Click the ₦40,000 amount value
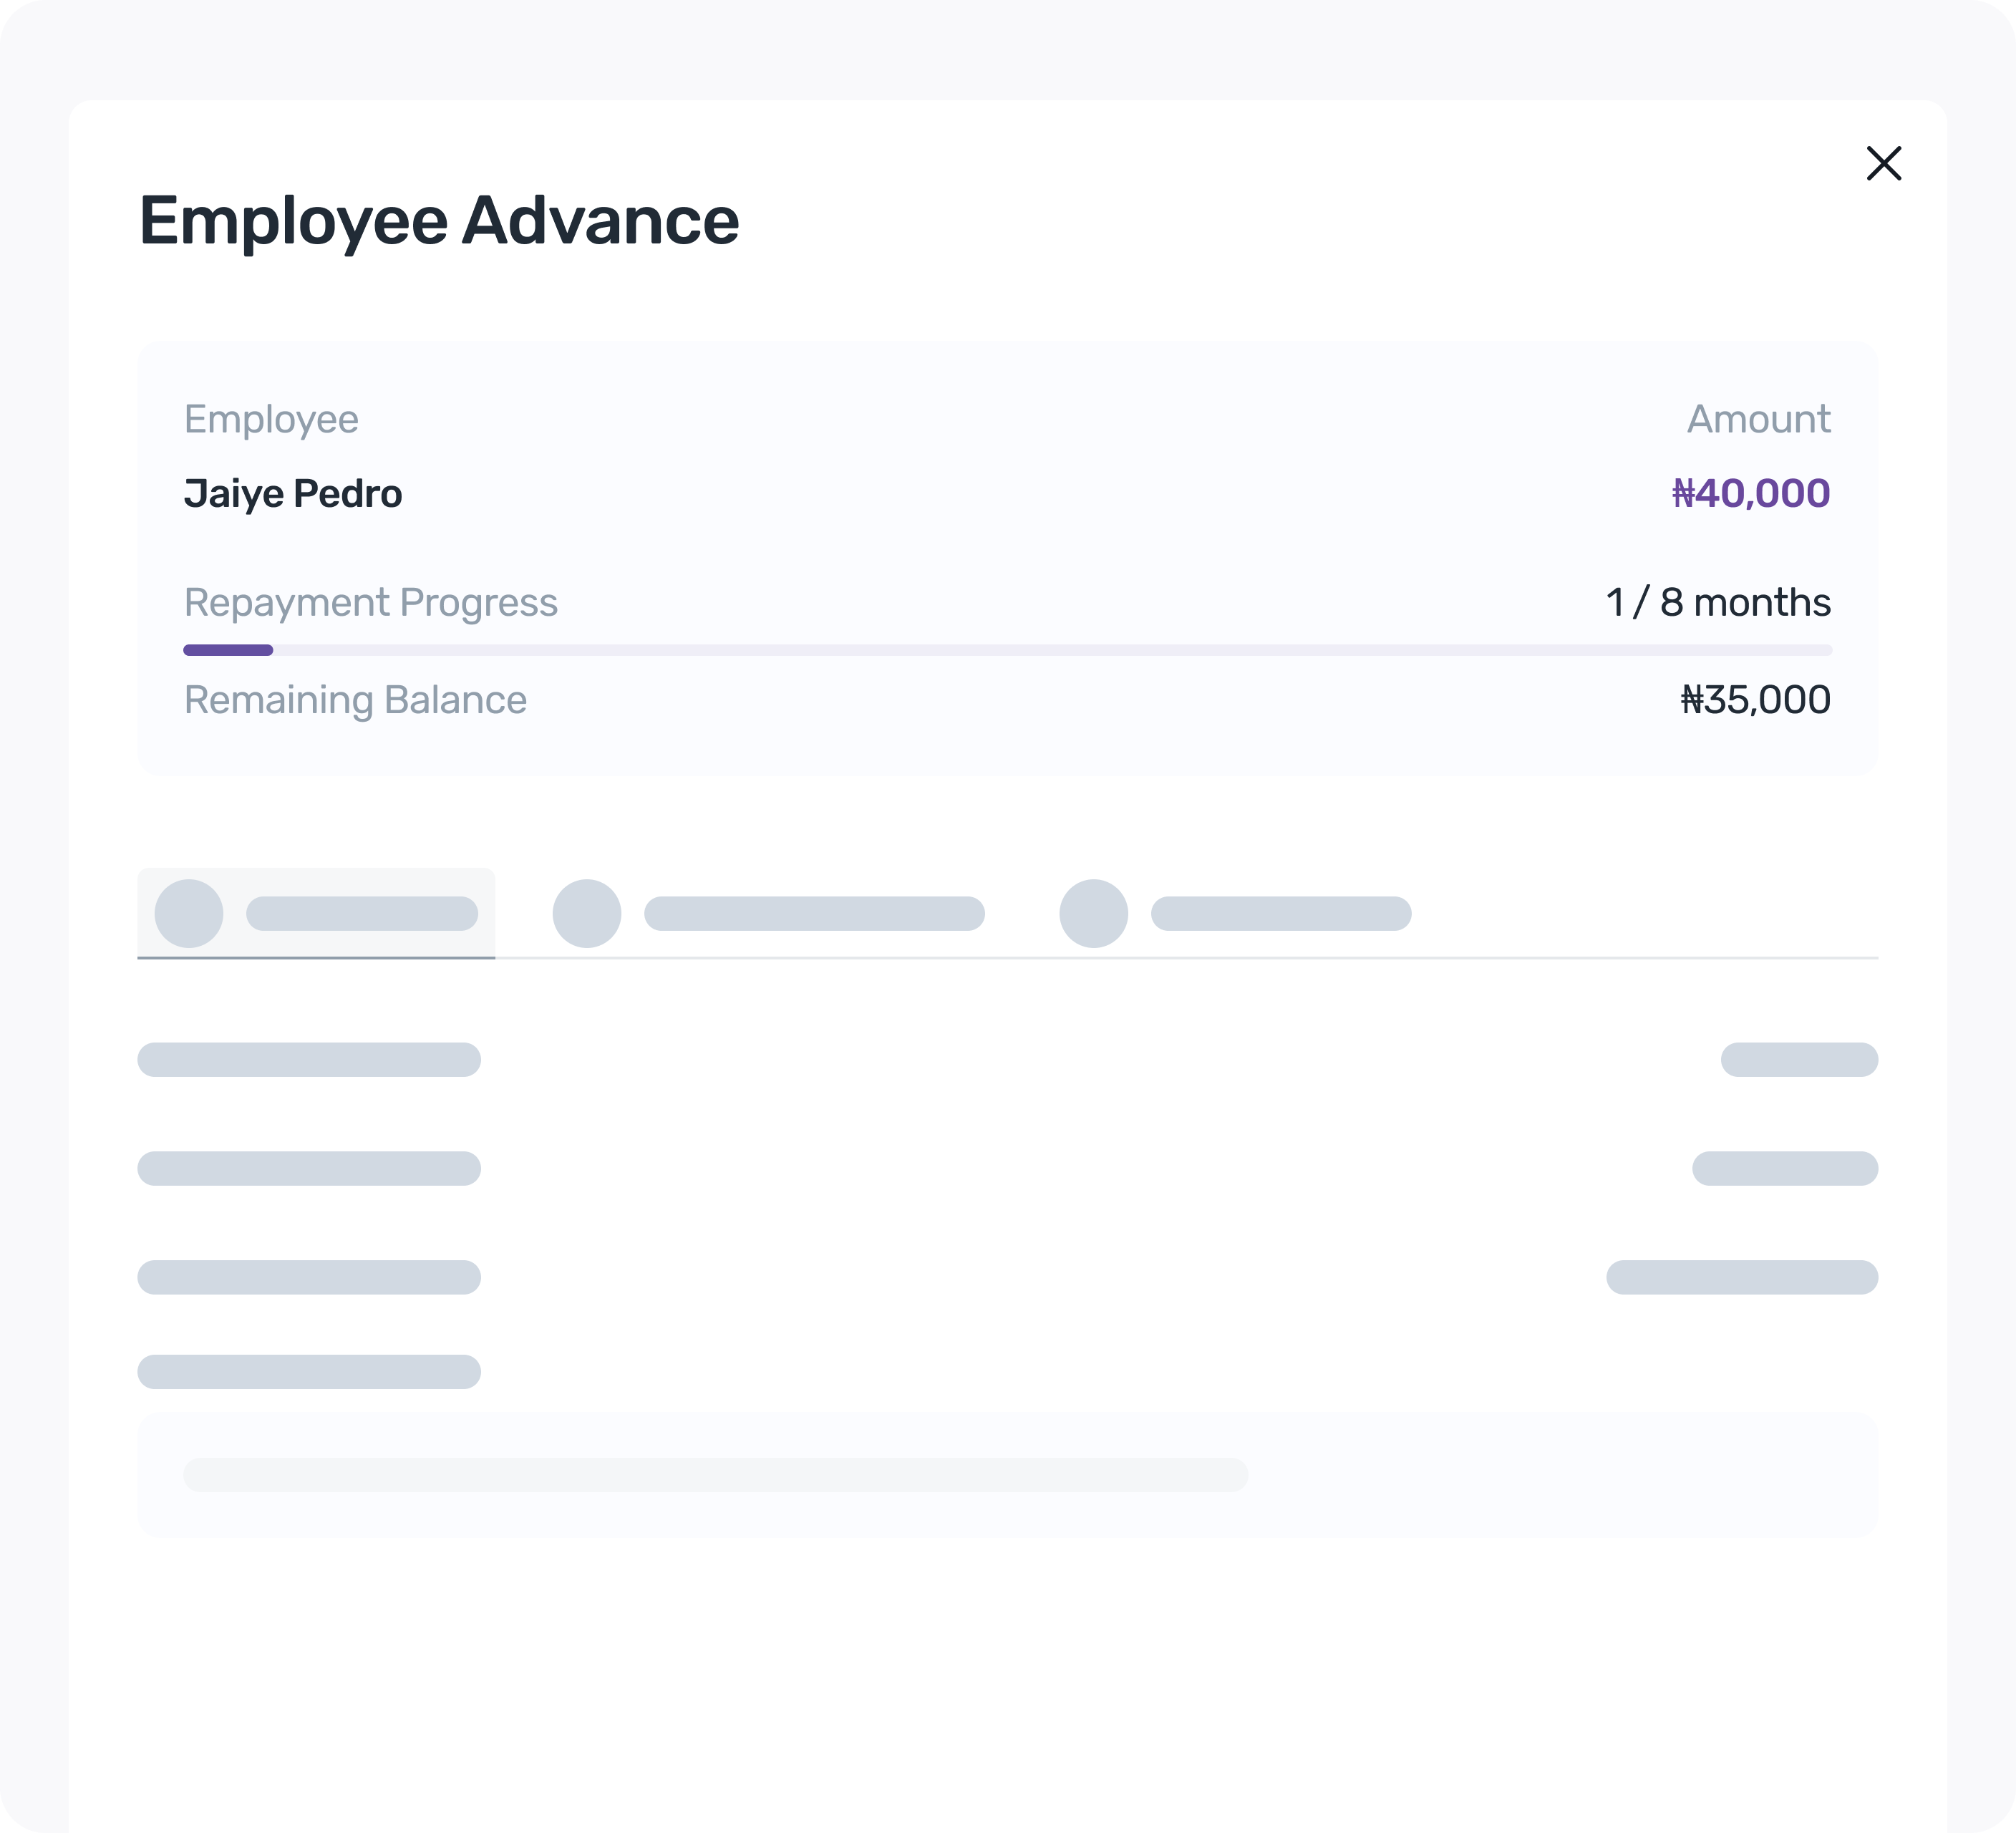 (x=1750, y=493)
